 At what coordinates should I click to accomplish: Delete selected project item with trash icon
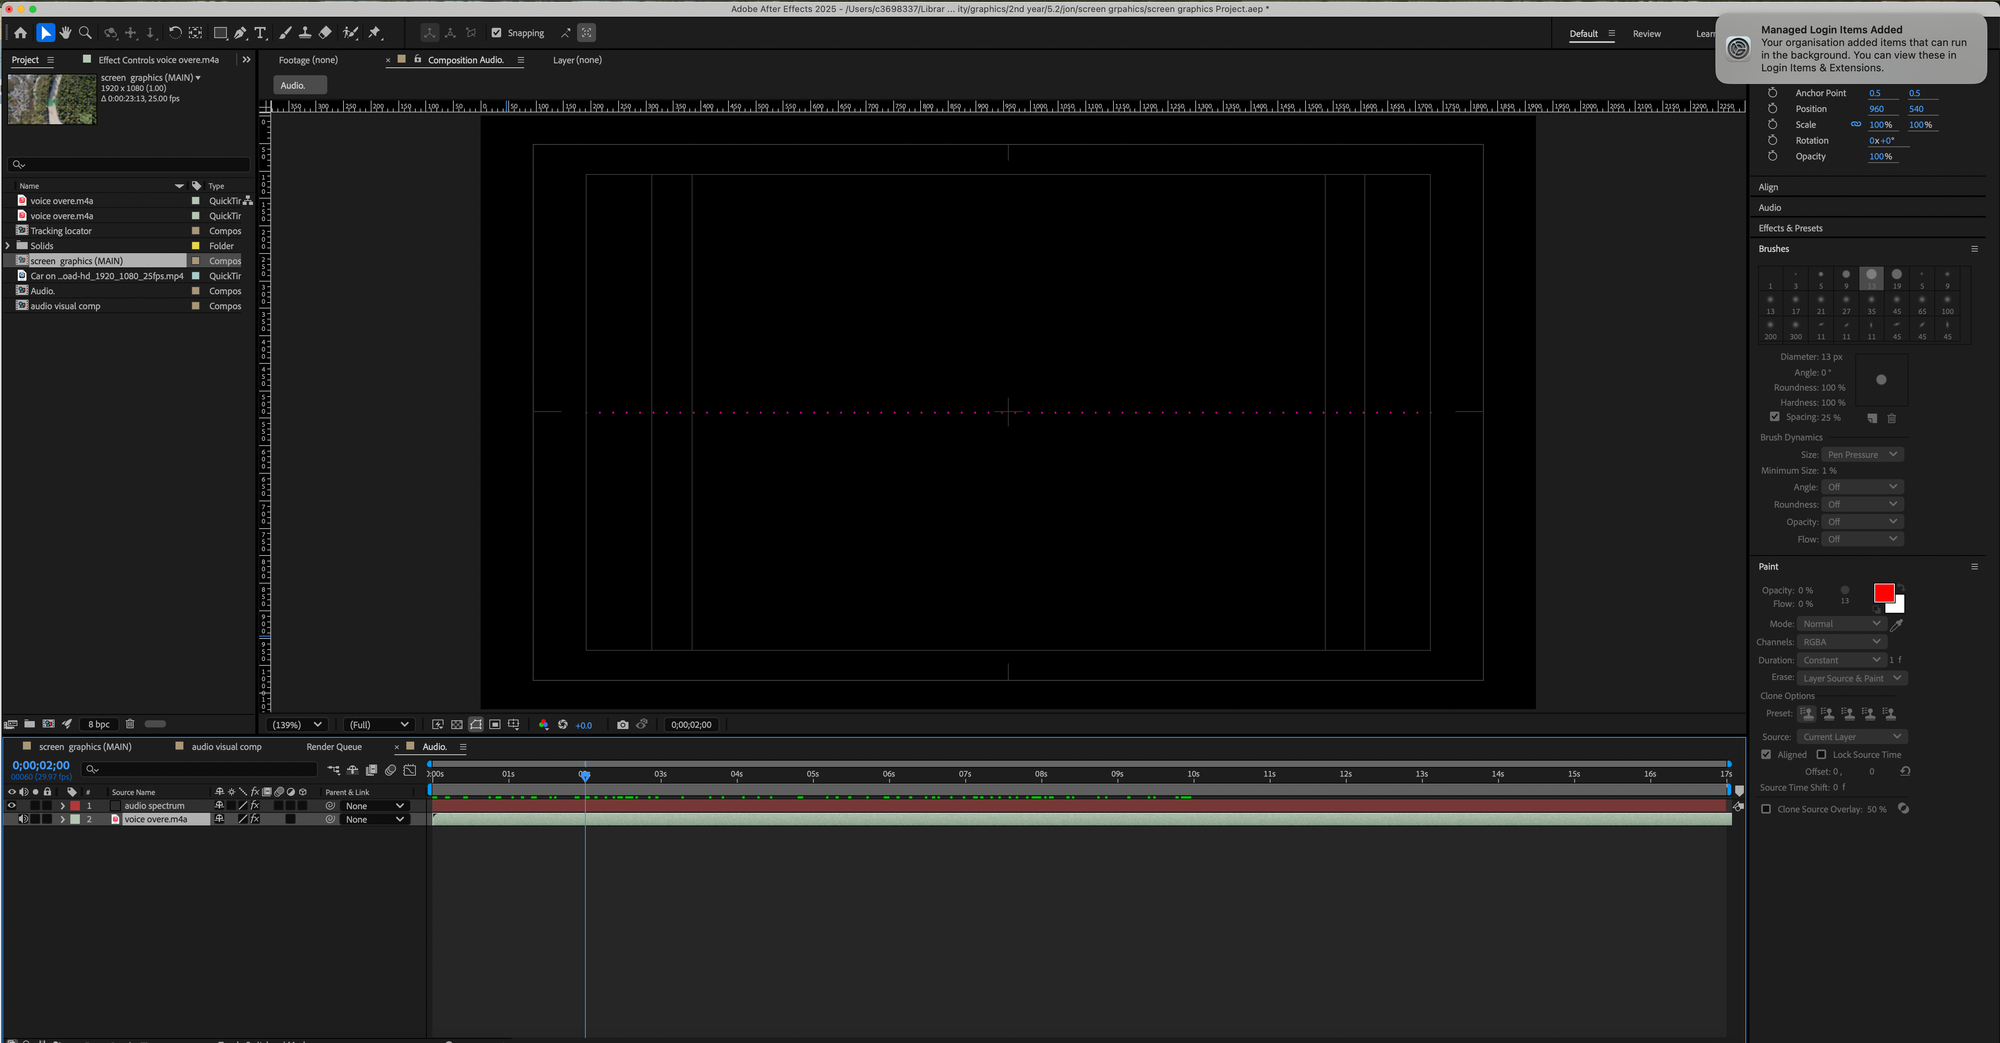tap(130, 724)
